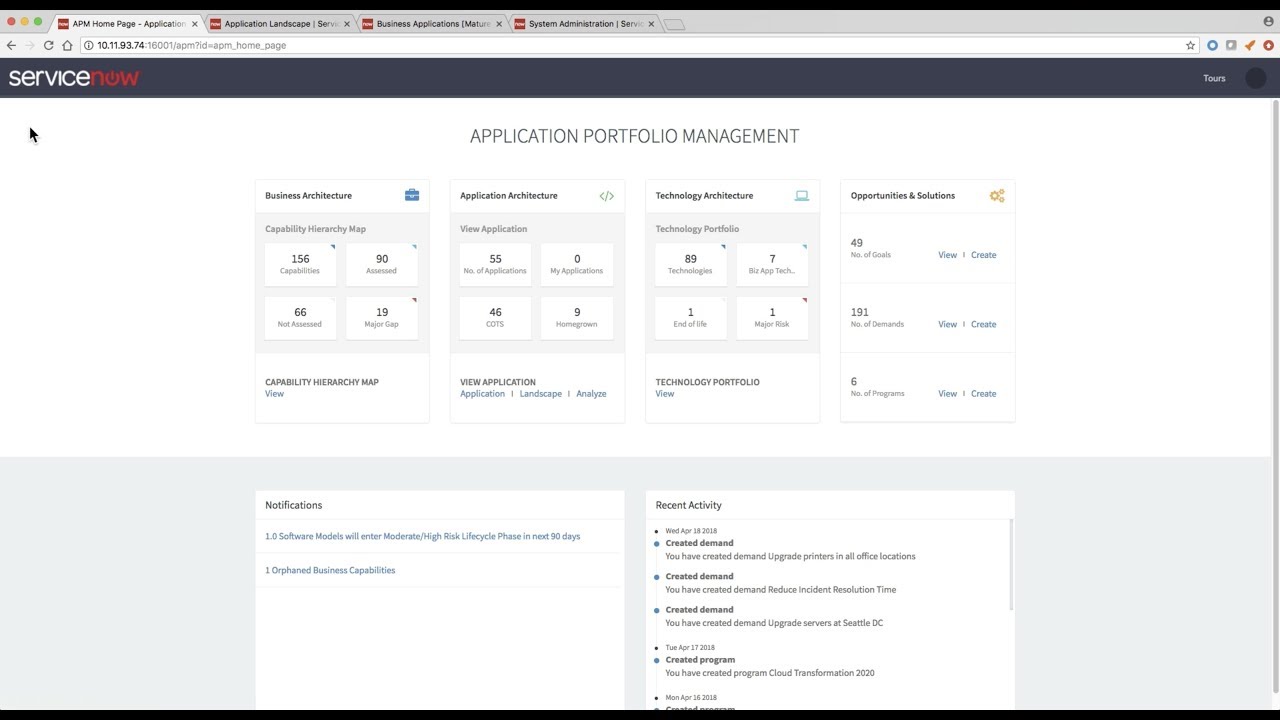Switch to Application Landscape tab

click(279, 24)
